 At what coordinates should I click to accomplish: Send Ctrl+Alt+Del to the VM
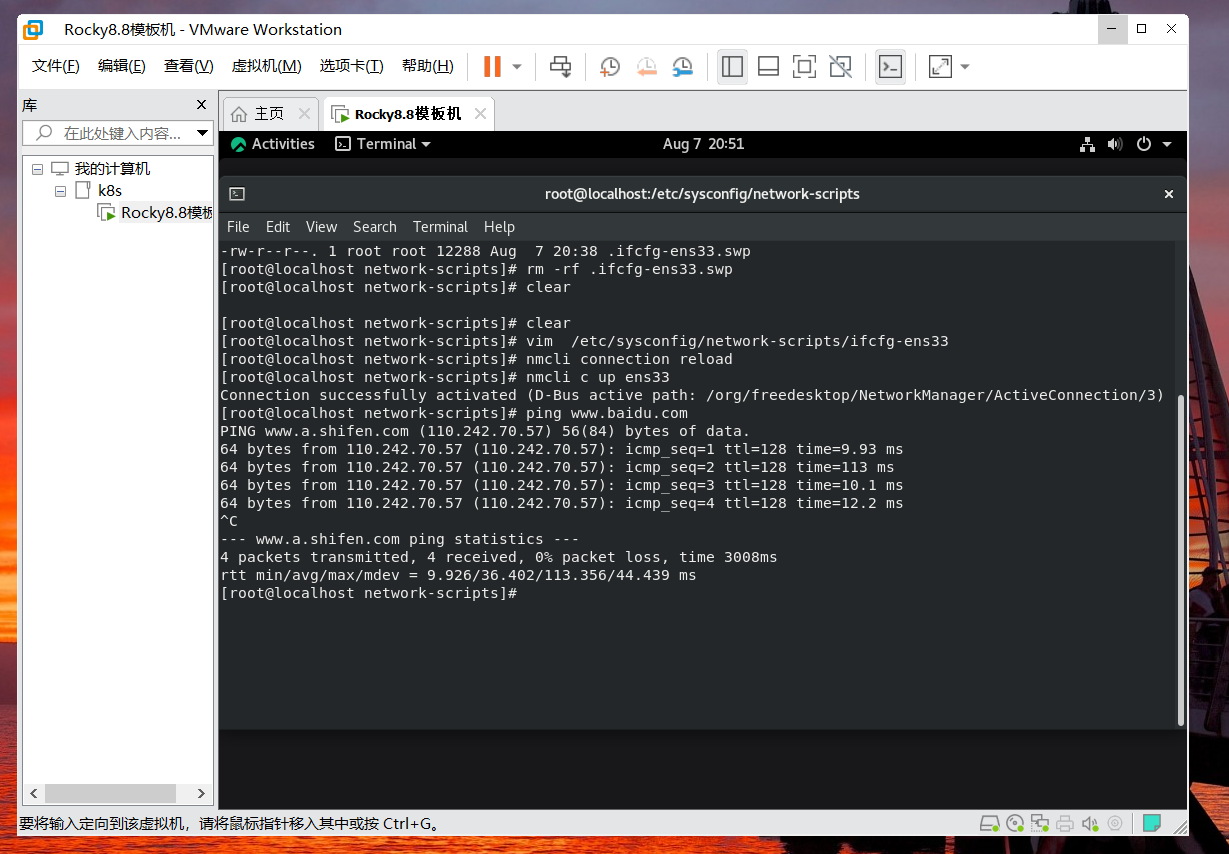(x=561, y=67)
